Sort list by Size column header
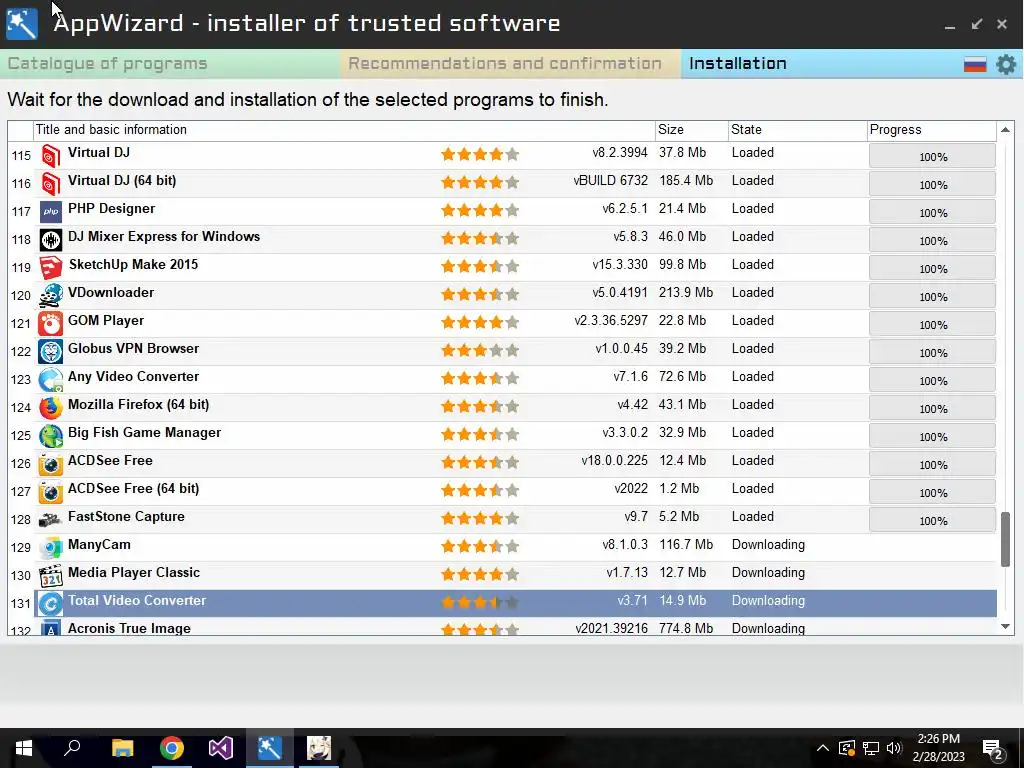 (x=692, y=130)
